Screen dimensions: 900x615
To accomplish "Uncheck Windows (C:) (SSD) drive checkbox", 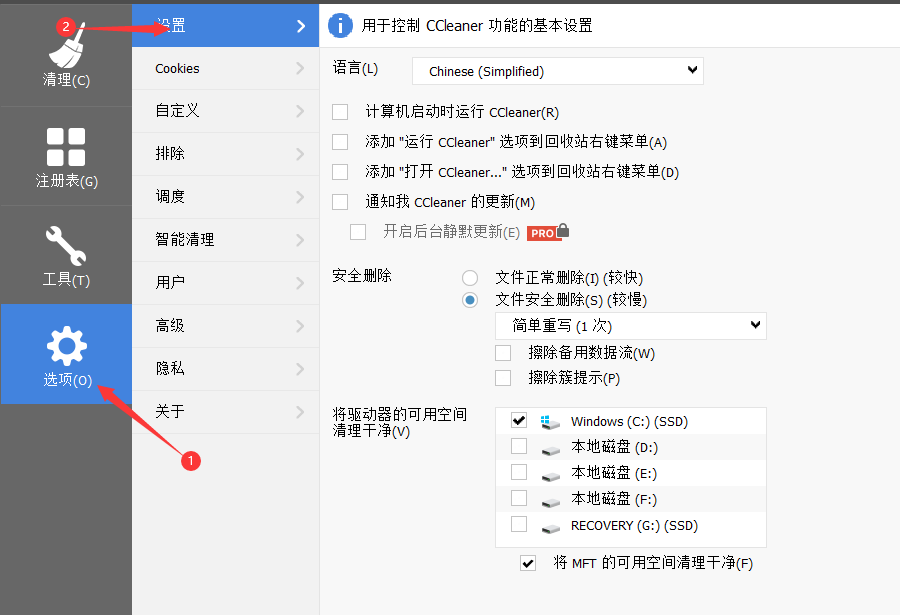I will [x=519, y=420].
